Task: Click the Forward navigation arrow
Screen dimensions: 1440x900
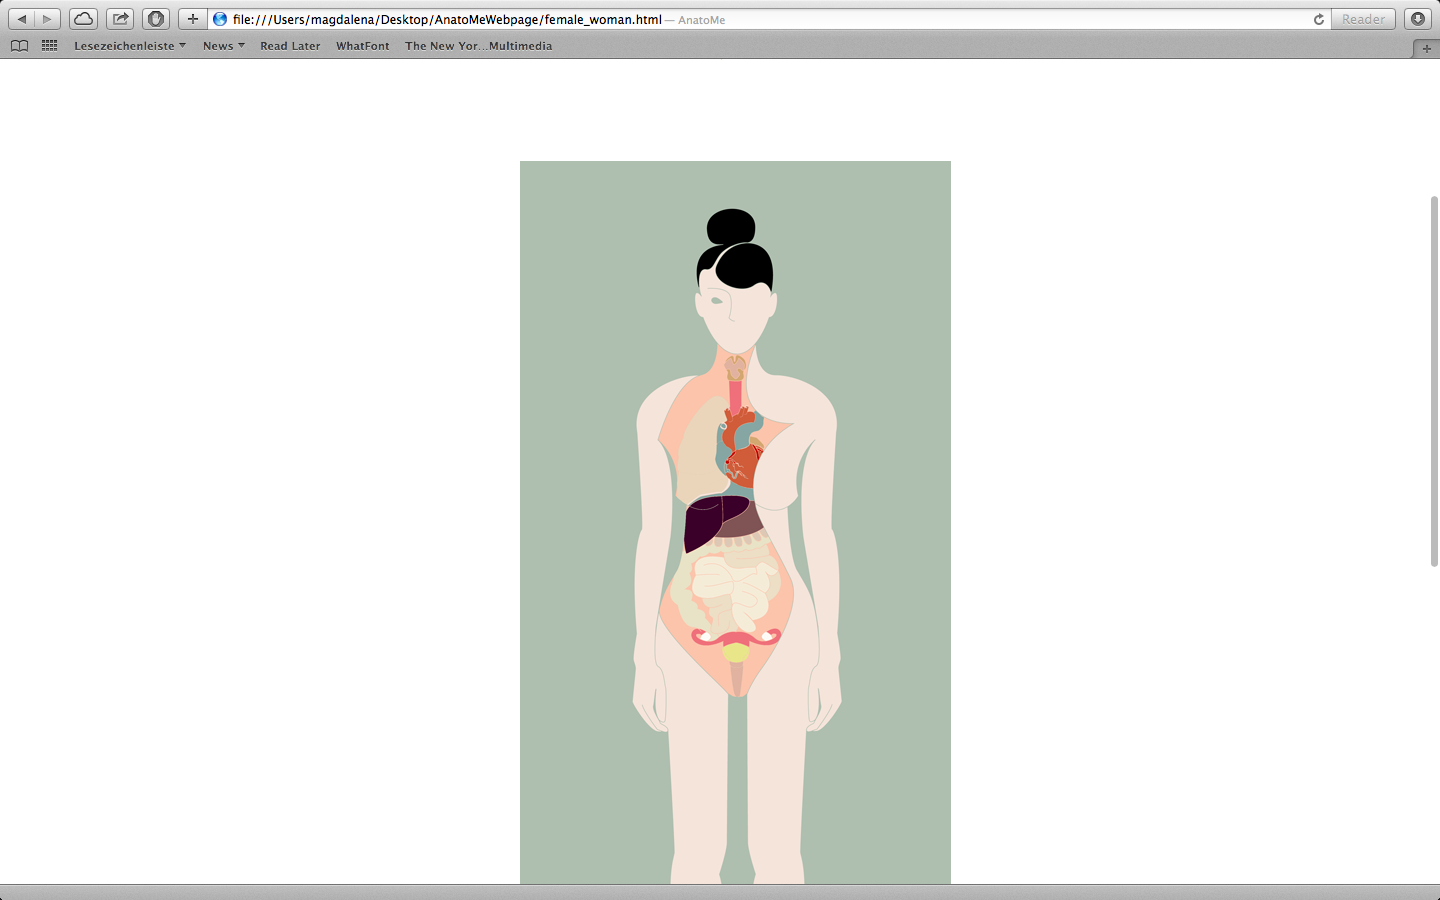Action: click(47, 19)
